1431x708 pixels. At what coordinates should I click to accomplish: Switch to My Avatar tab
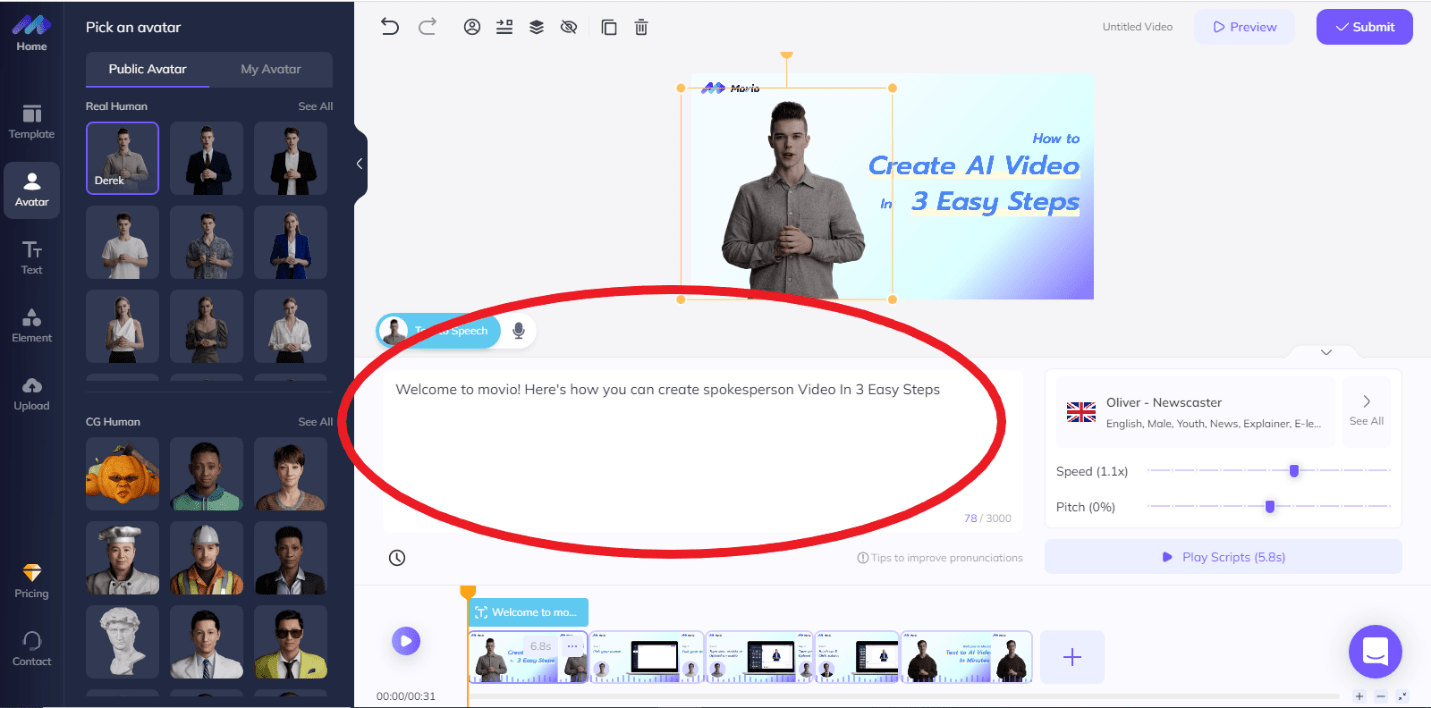tap(271, 69)
